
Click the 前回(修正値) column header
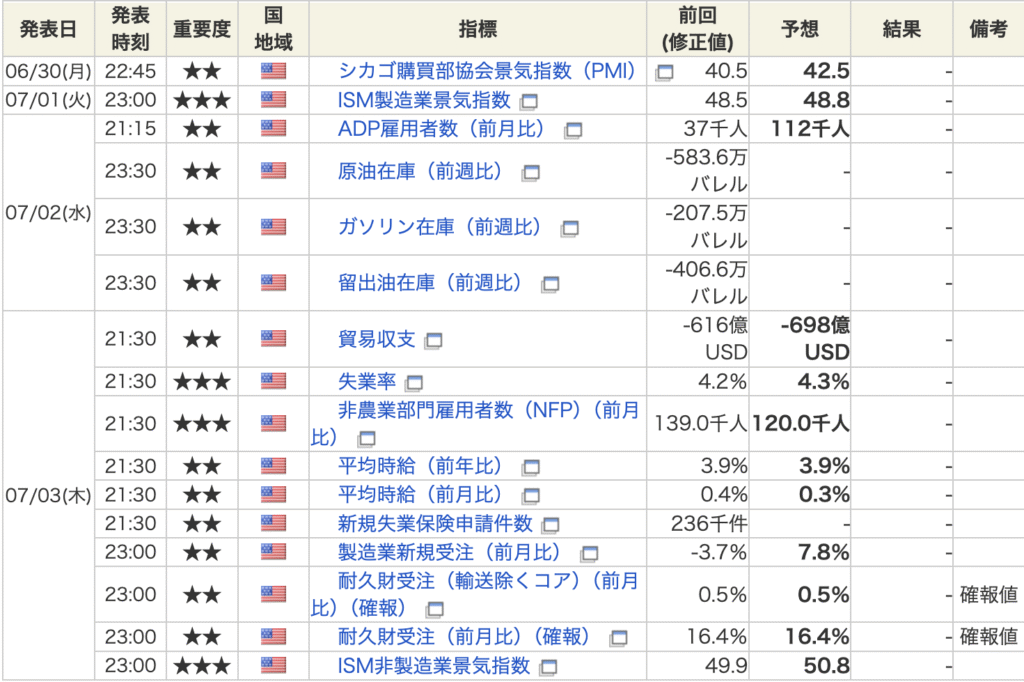tap(697, 29)
